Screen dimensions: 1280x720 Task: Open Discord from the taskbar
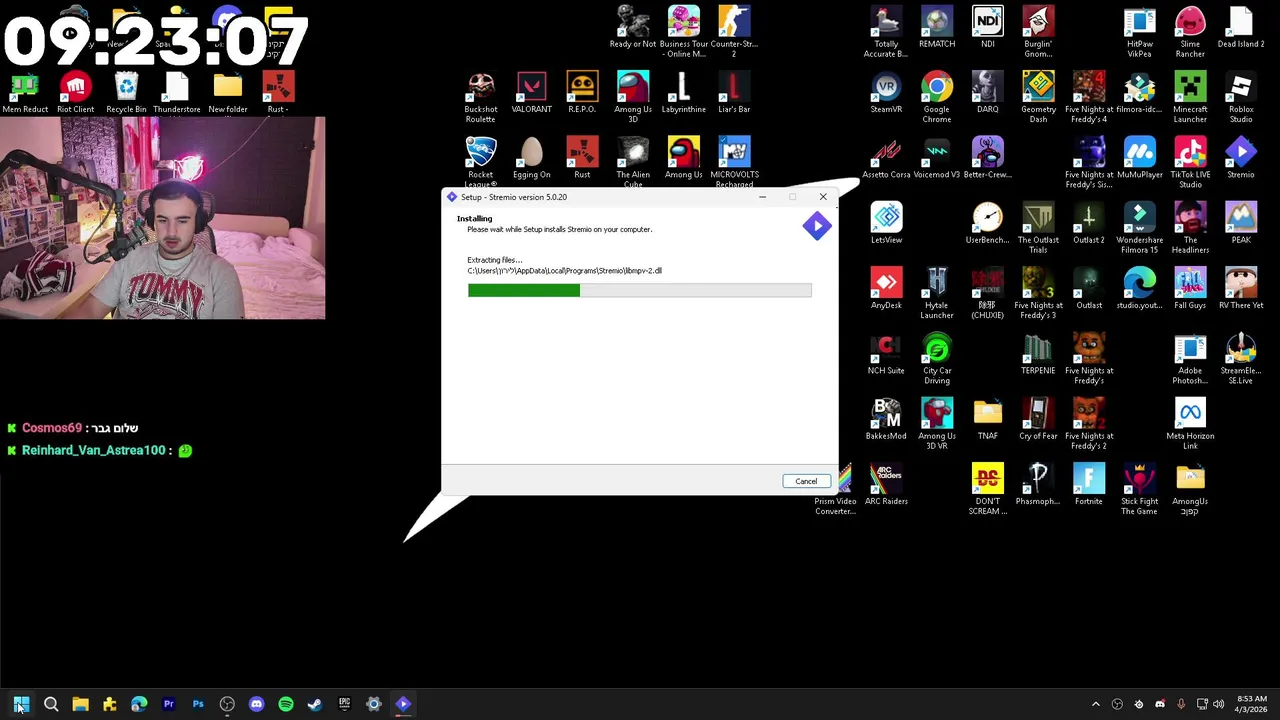coord(256,704)
